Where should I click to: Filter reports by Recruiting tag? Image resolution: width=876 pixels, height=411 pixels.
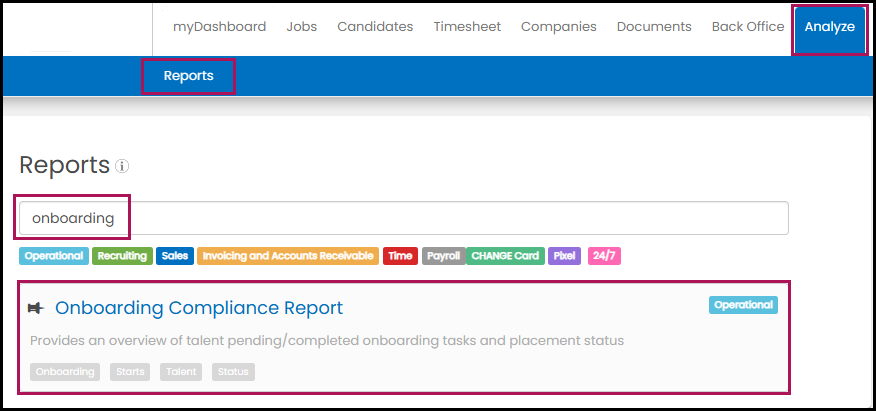122,256
